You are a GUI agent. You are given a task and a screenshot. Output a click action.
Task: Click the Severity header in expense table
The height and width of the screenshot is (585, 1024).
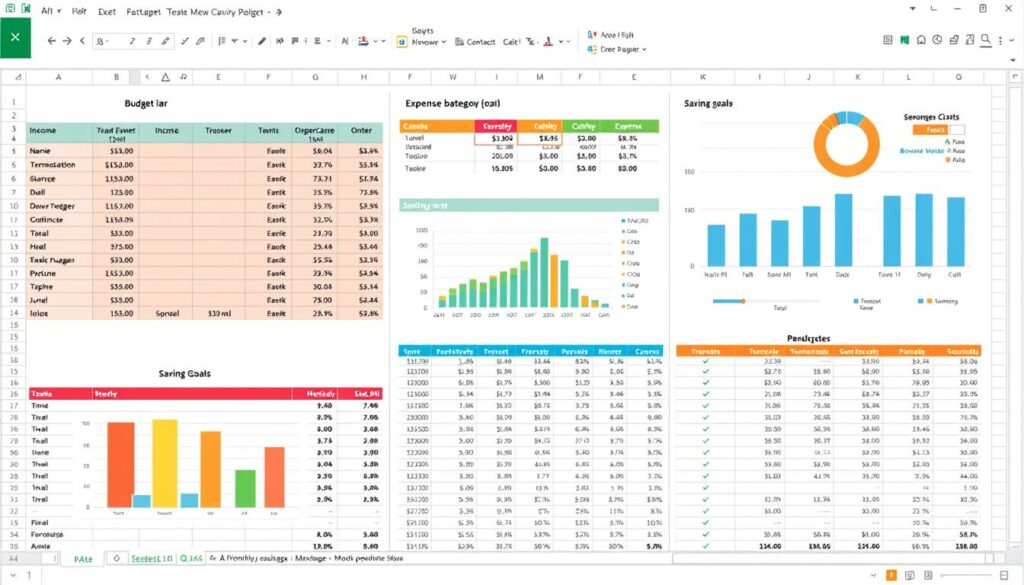pyautogui.click(x=496, y=126)
